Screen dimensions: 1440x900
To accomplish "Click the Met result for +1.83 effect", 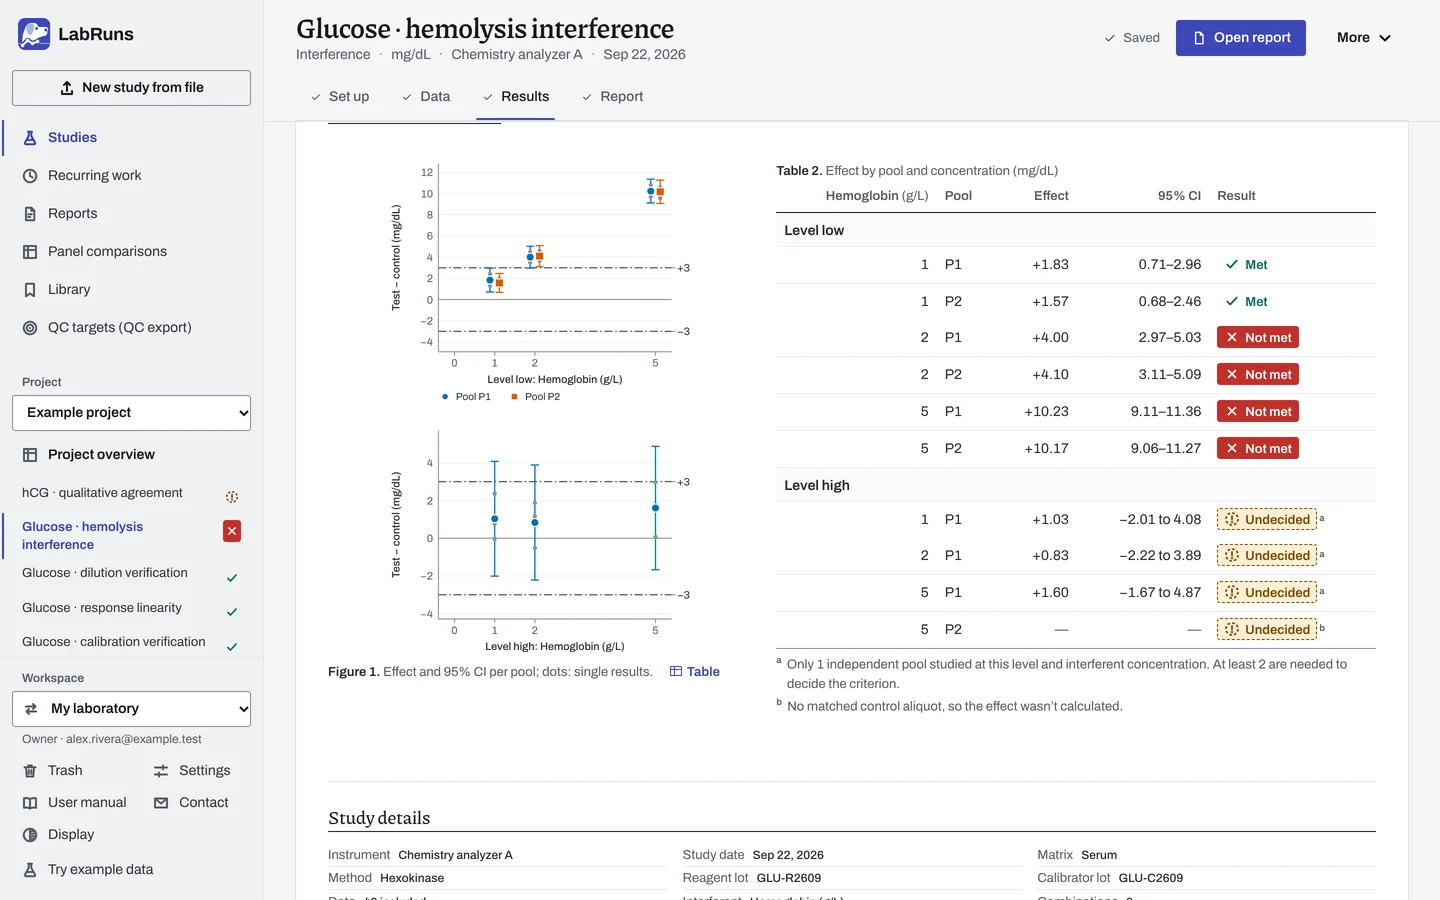I will pos(1246,265).
